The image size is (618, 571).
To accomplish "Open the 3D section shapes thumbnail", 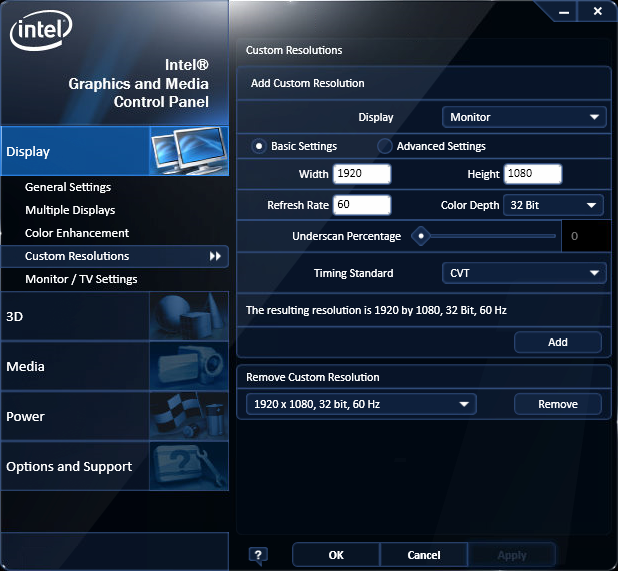I will coord(189,316).
